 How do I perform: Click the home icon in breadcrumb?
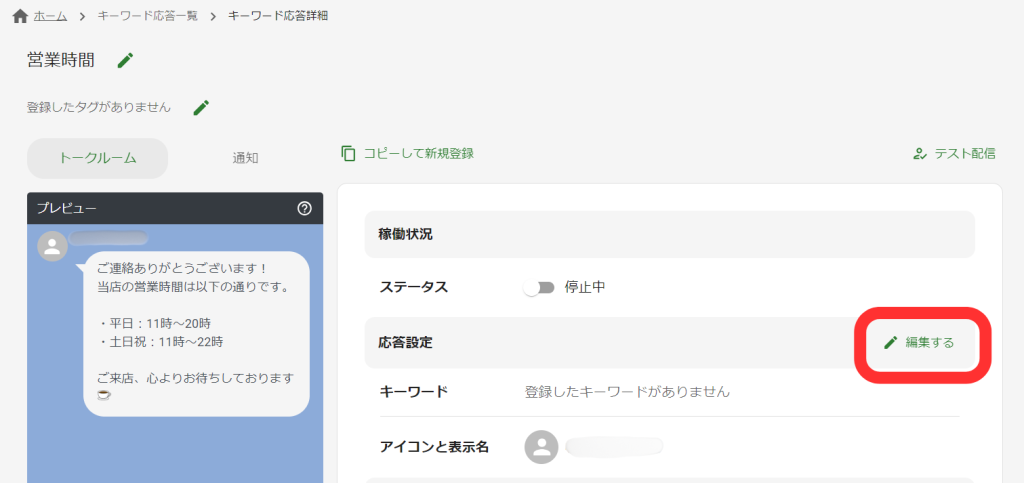[x=20, y=16]
